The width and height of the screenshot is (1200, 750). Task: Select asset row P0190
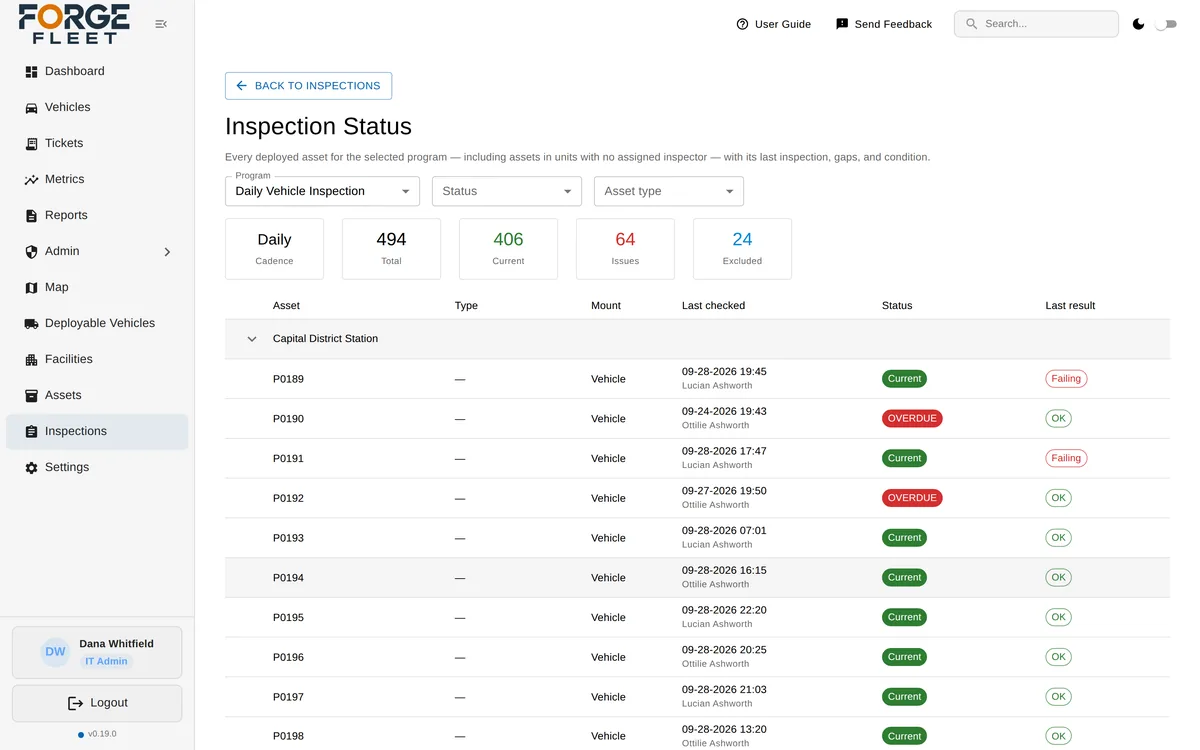[x=697, y=419]
